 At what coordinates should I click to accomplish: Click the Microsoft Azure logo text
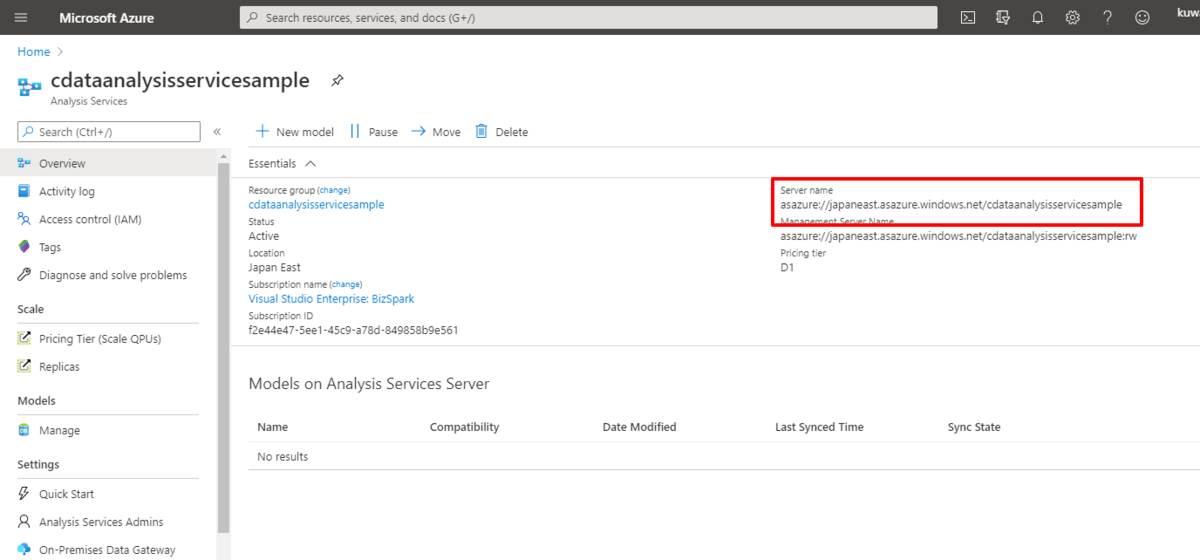[105, 18]
